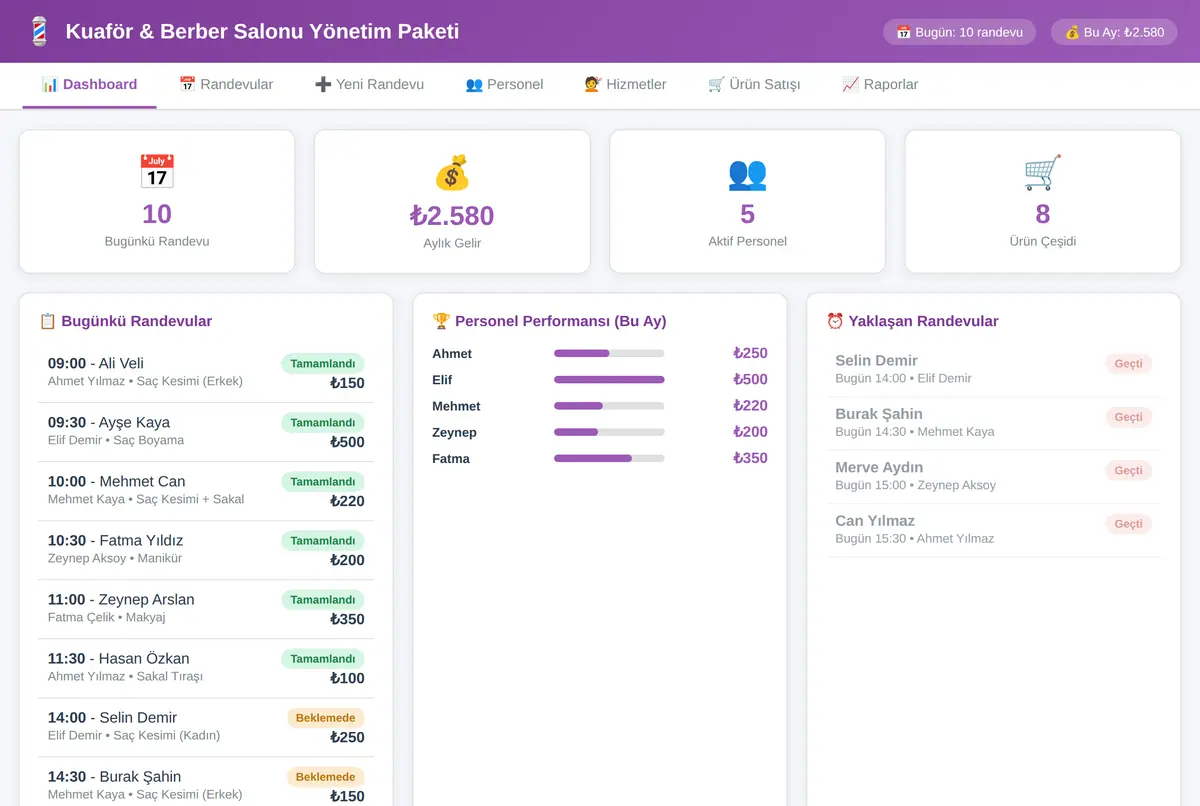
Task: Go to the Hizmetler tab
Action: pos(625,85)
